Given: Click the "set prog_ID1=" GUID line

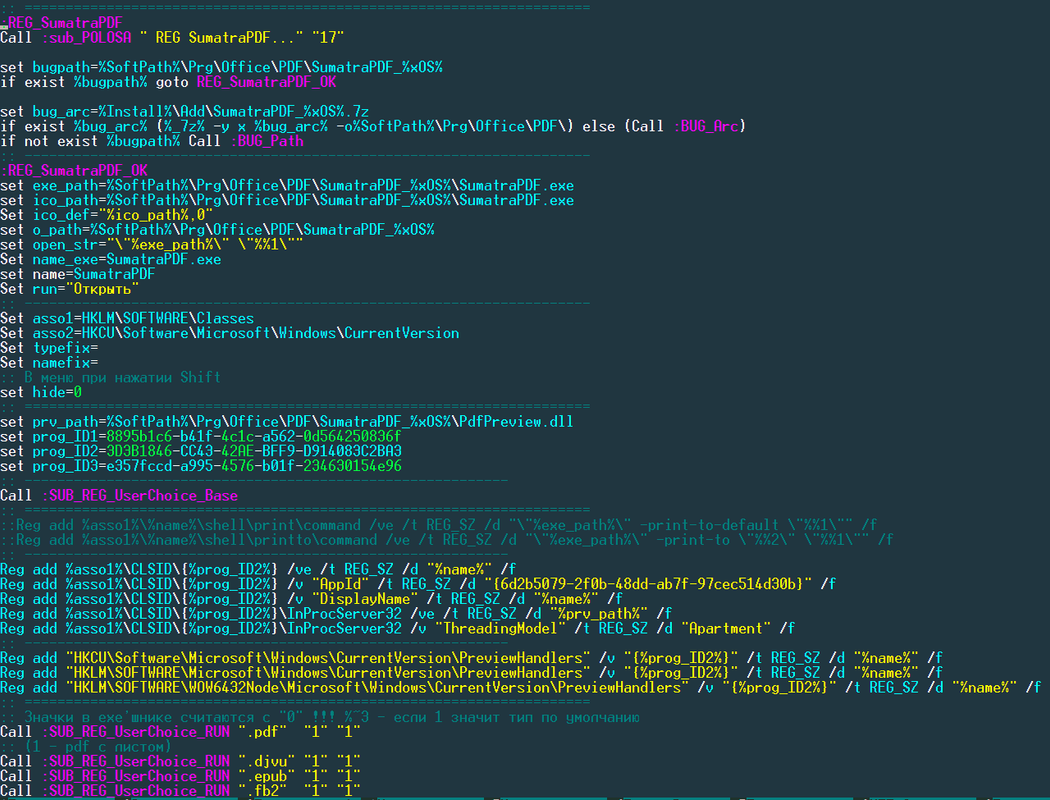Looking at the screenshot, I should (x=201, y=436).
